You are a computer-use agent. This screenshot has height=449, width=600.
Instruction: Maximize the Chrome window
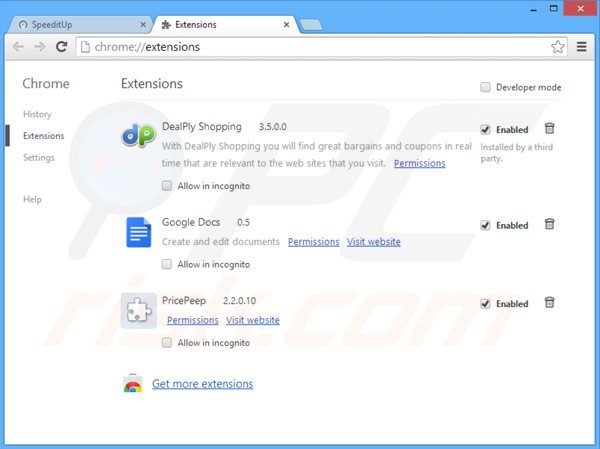(x=553, y=8)
